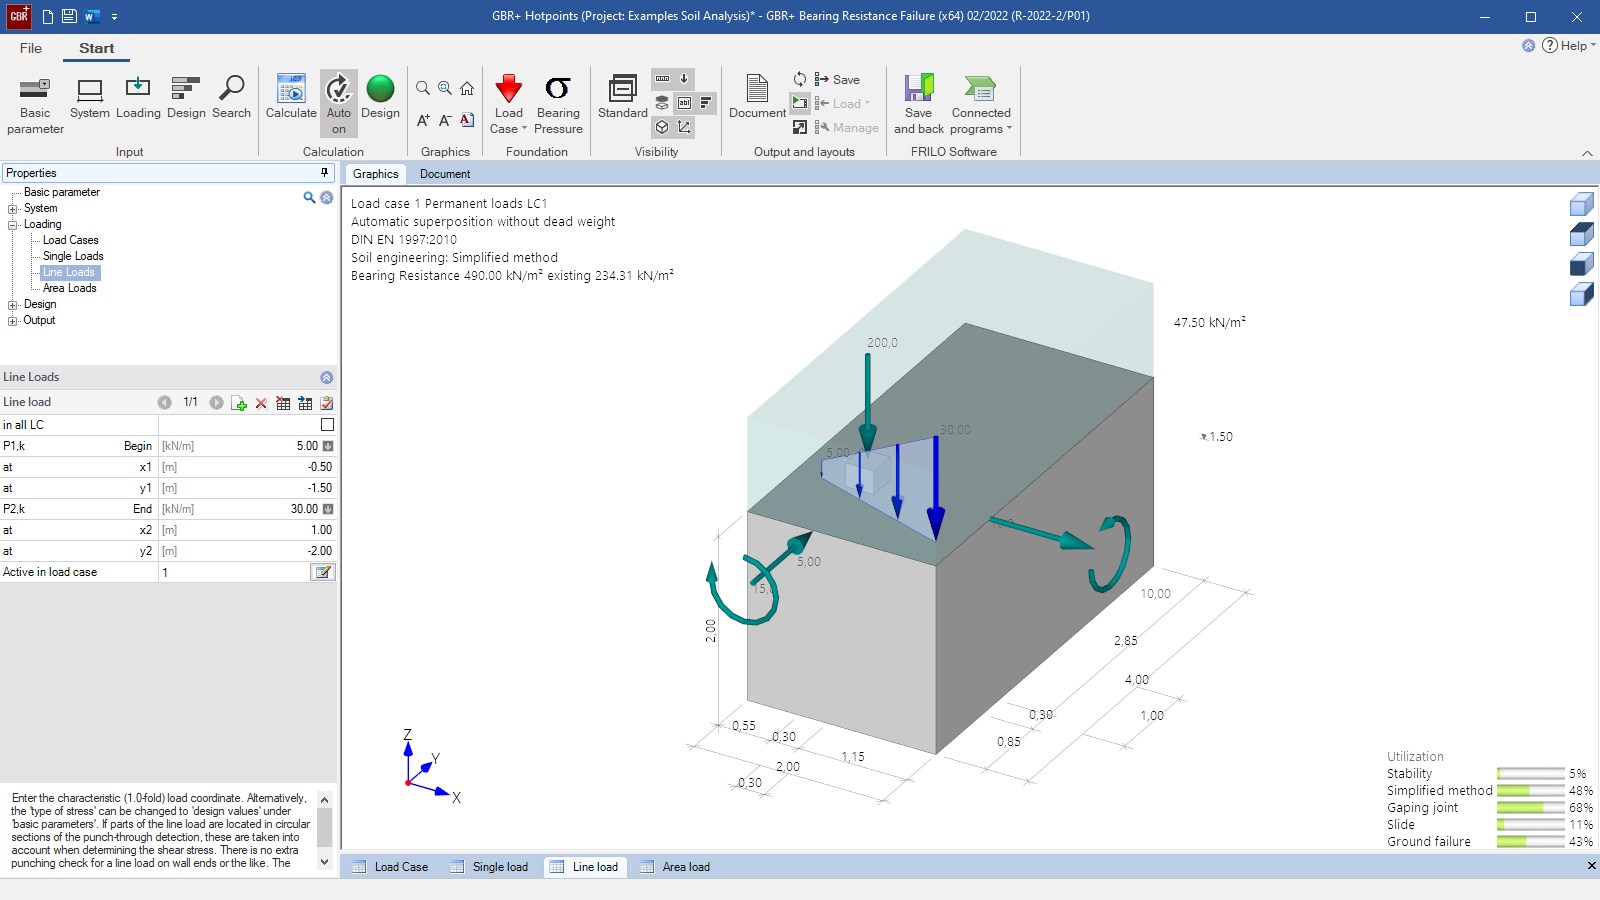Image resolution: width=1600 pixels, height=900 pixels.
Task: Edit the y2 coordinate field
Action: click(247, 551)
